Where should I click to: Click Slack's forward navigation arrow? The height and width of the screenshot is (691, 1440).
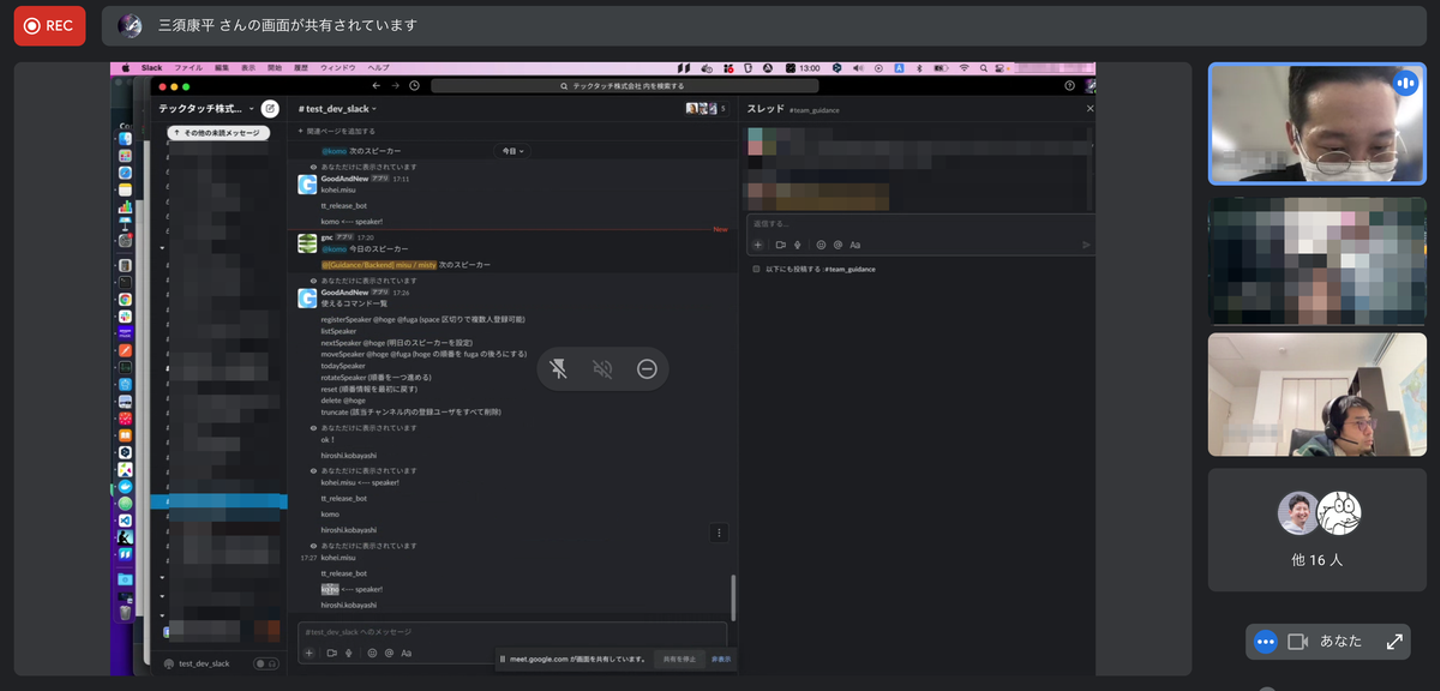coord(395,86)
